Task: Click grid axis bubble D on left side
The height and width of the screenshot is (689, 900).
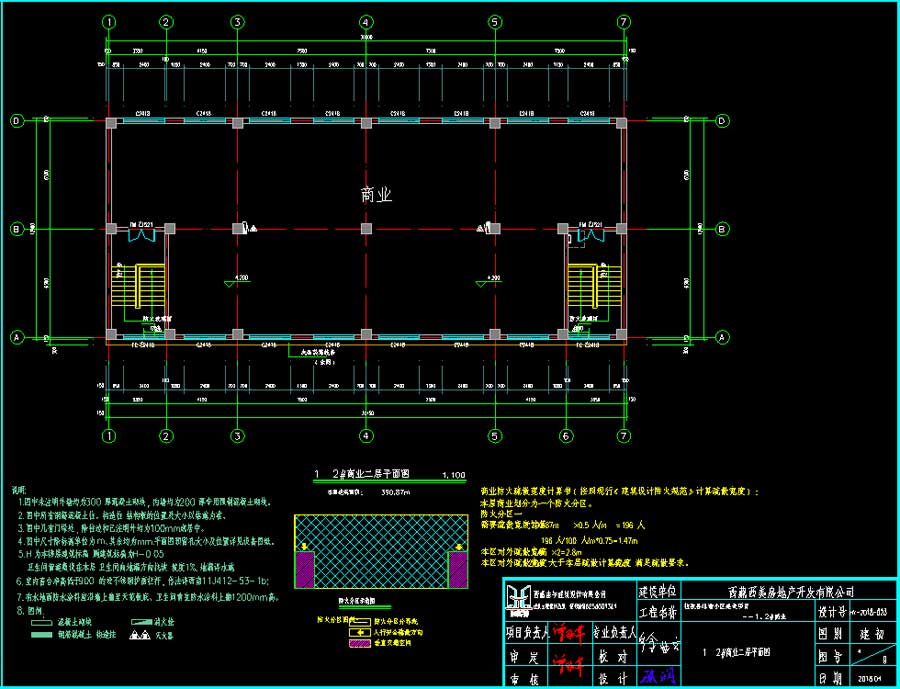Action: [17, 121]
